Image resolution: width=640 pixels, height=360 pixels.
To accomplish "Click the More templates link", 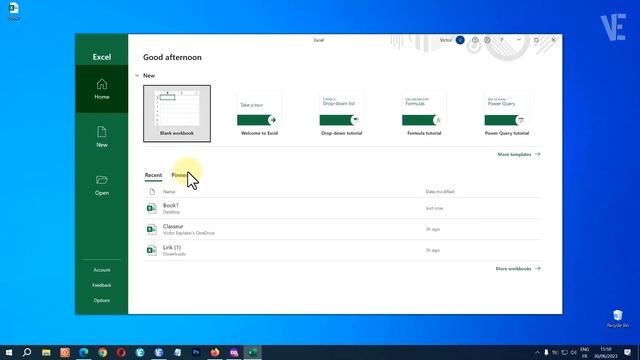I will point(519,154).
